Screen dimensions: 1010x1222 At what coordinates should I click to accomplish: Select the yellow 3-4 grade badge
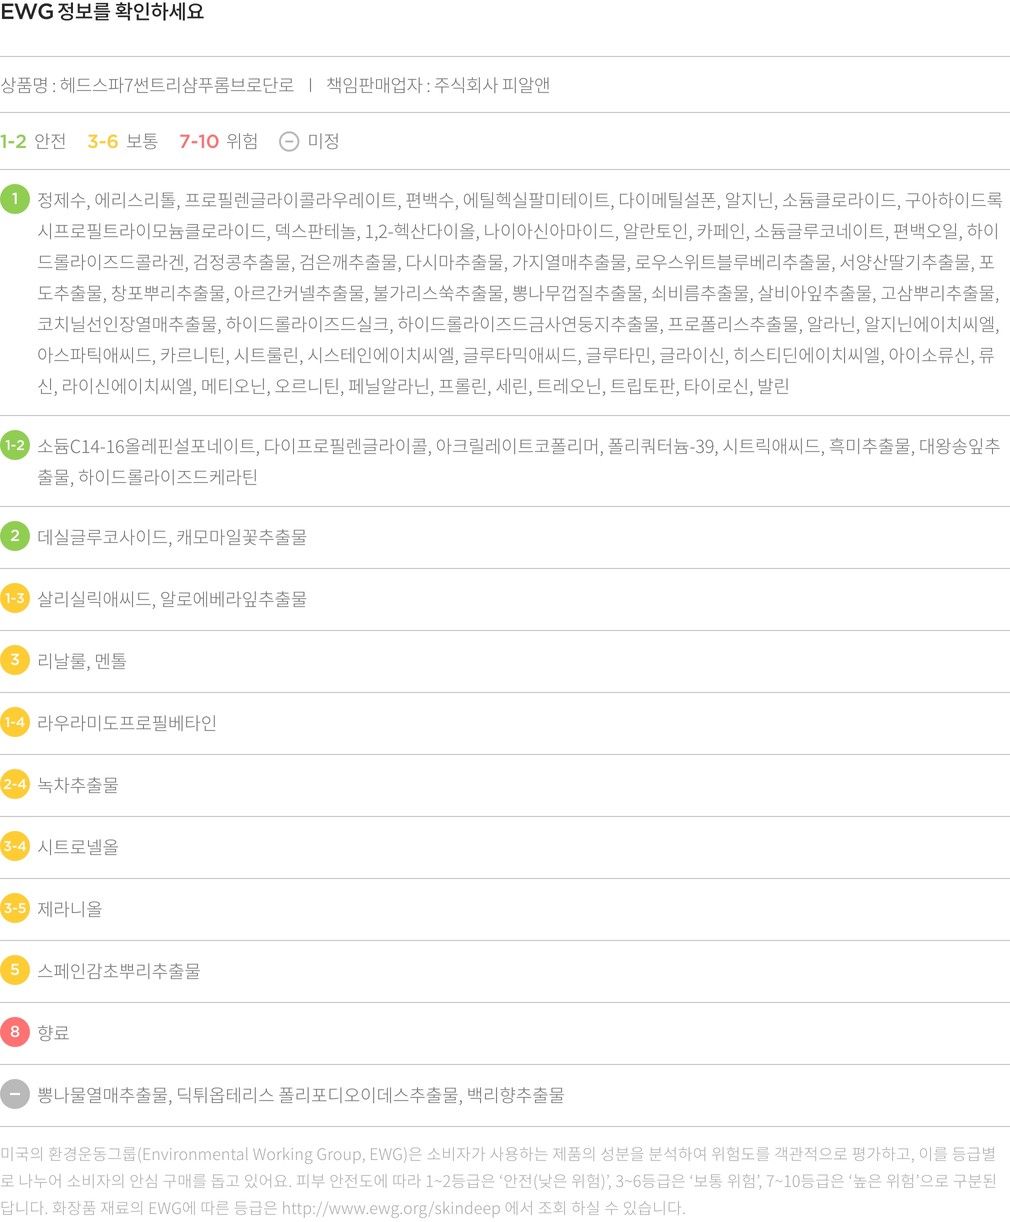(15, 846)
